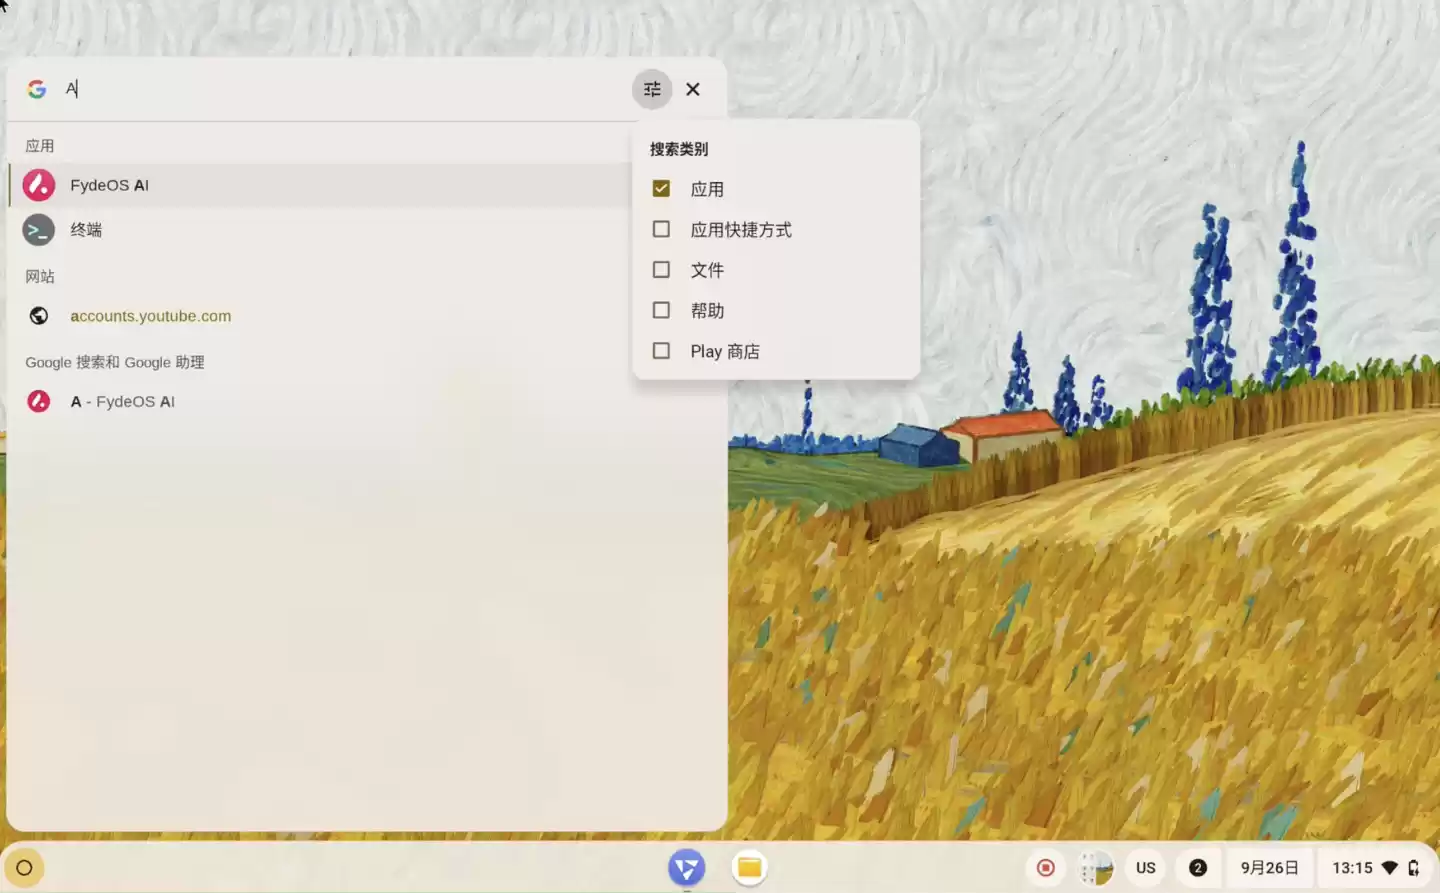
Task: Open the US input method menu
Action: 1146,868
